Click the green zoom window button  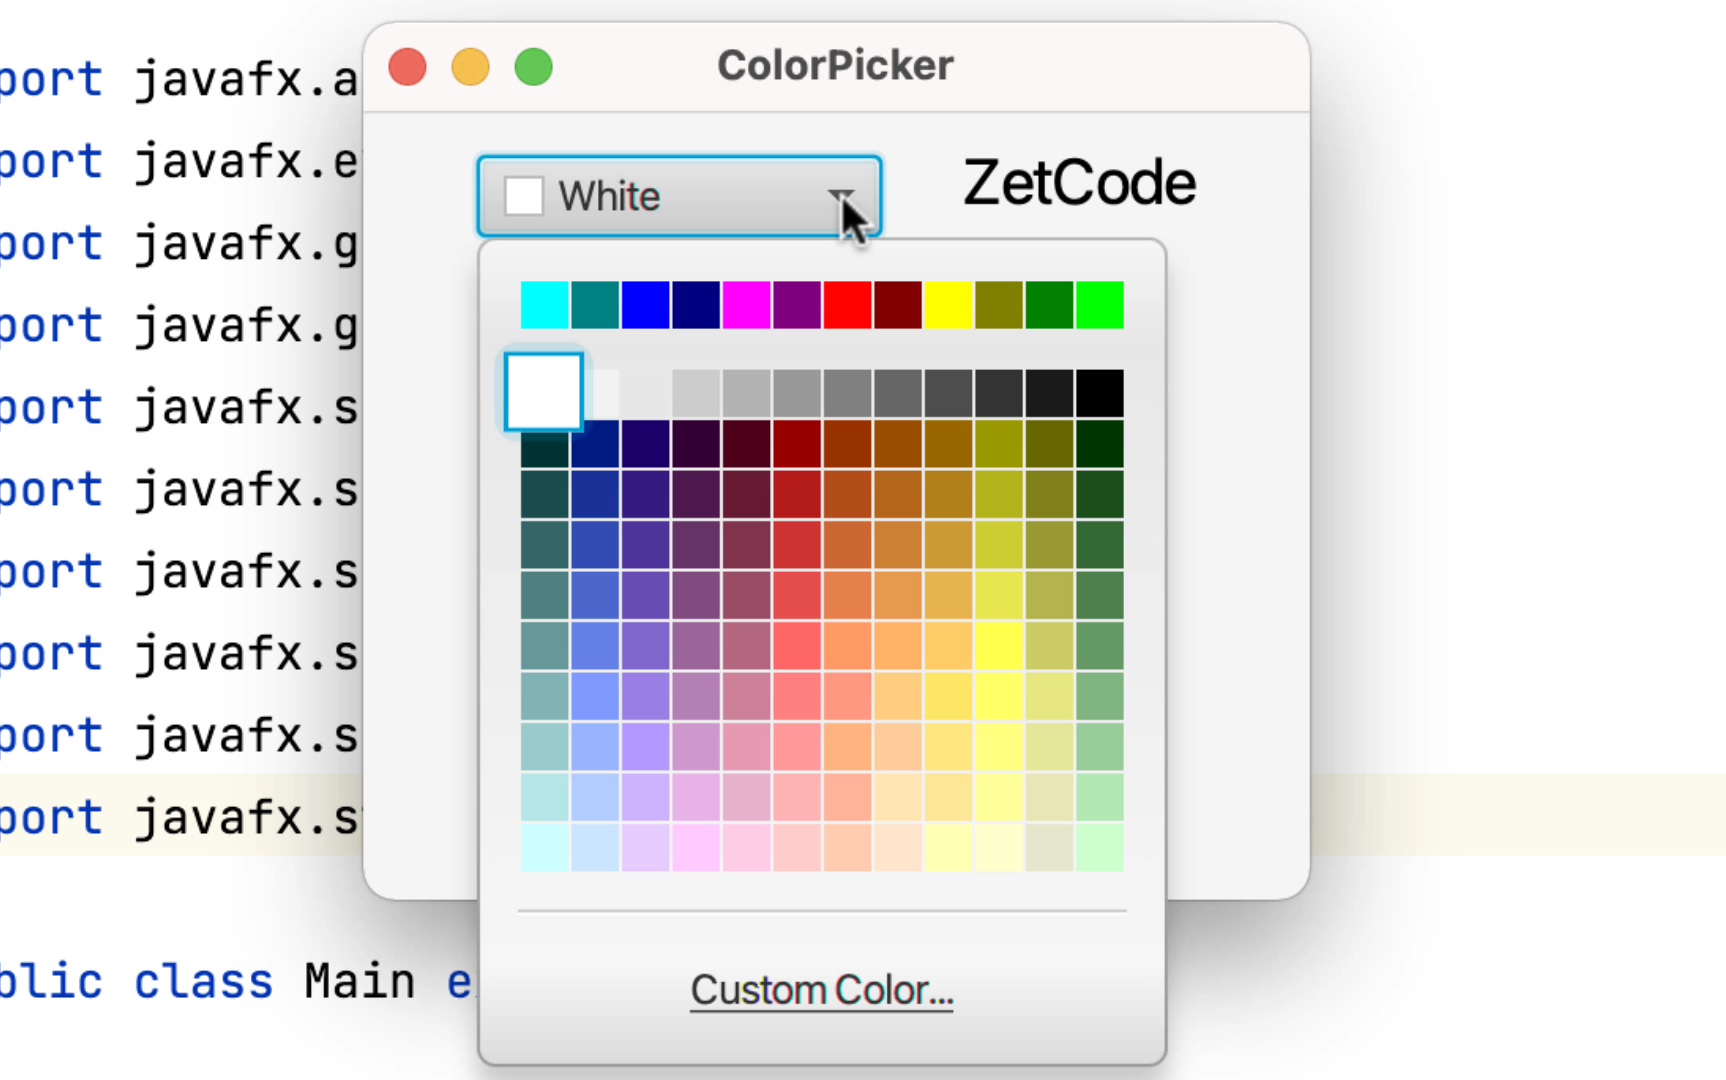click(533, 67)
